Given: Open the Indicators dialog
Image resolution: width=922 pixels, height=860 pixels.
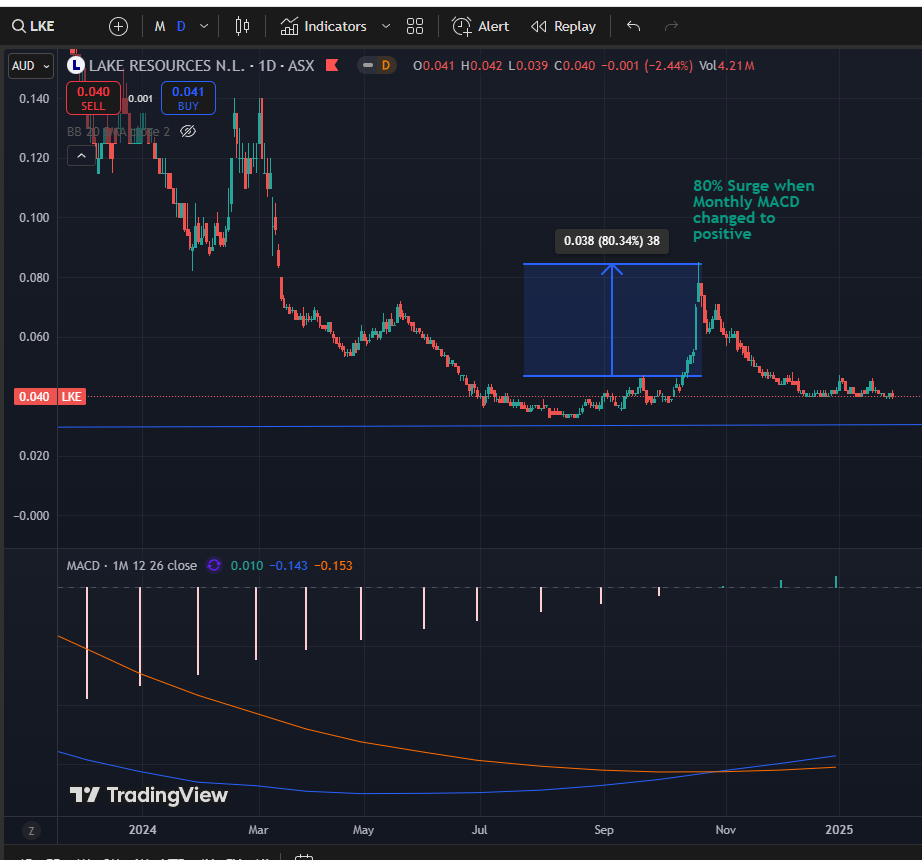Looking at the screenshot, I should (x=323, y=26).
